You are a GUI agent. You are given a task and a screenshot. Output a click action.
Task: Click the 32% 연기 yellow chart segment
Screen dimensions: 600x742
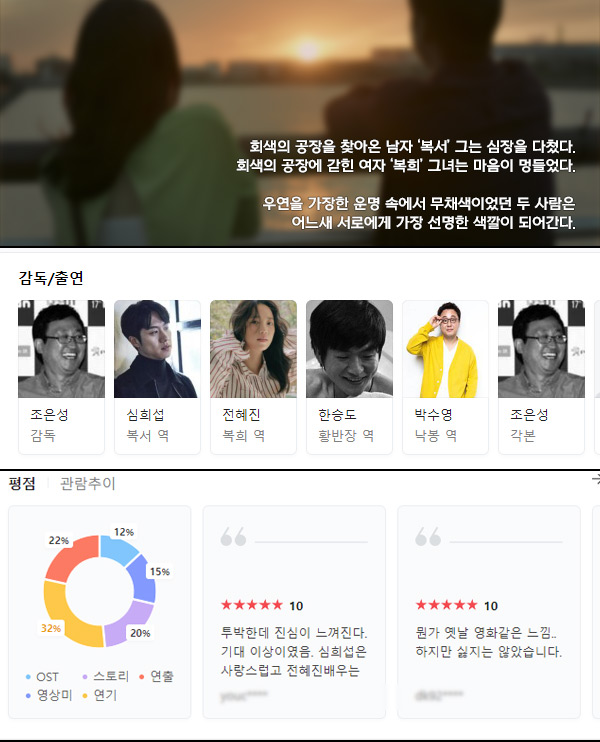65,622
